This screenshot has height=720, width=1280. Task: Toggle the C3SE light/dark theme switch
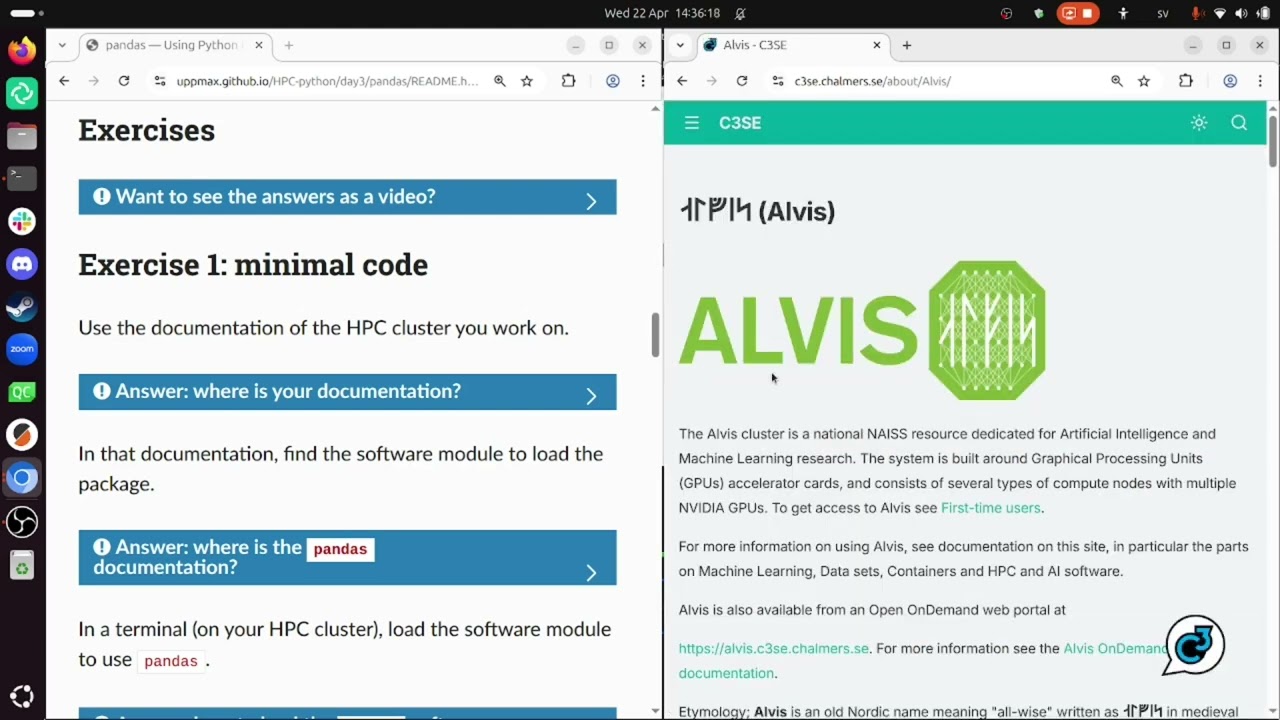(1199, 123)
